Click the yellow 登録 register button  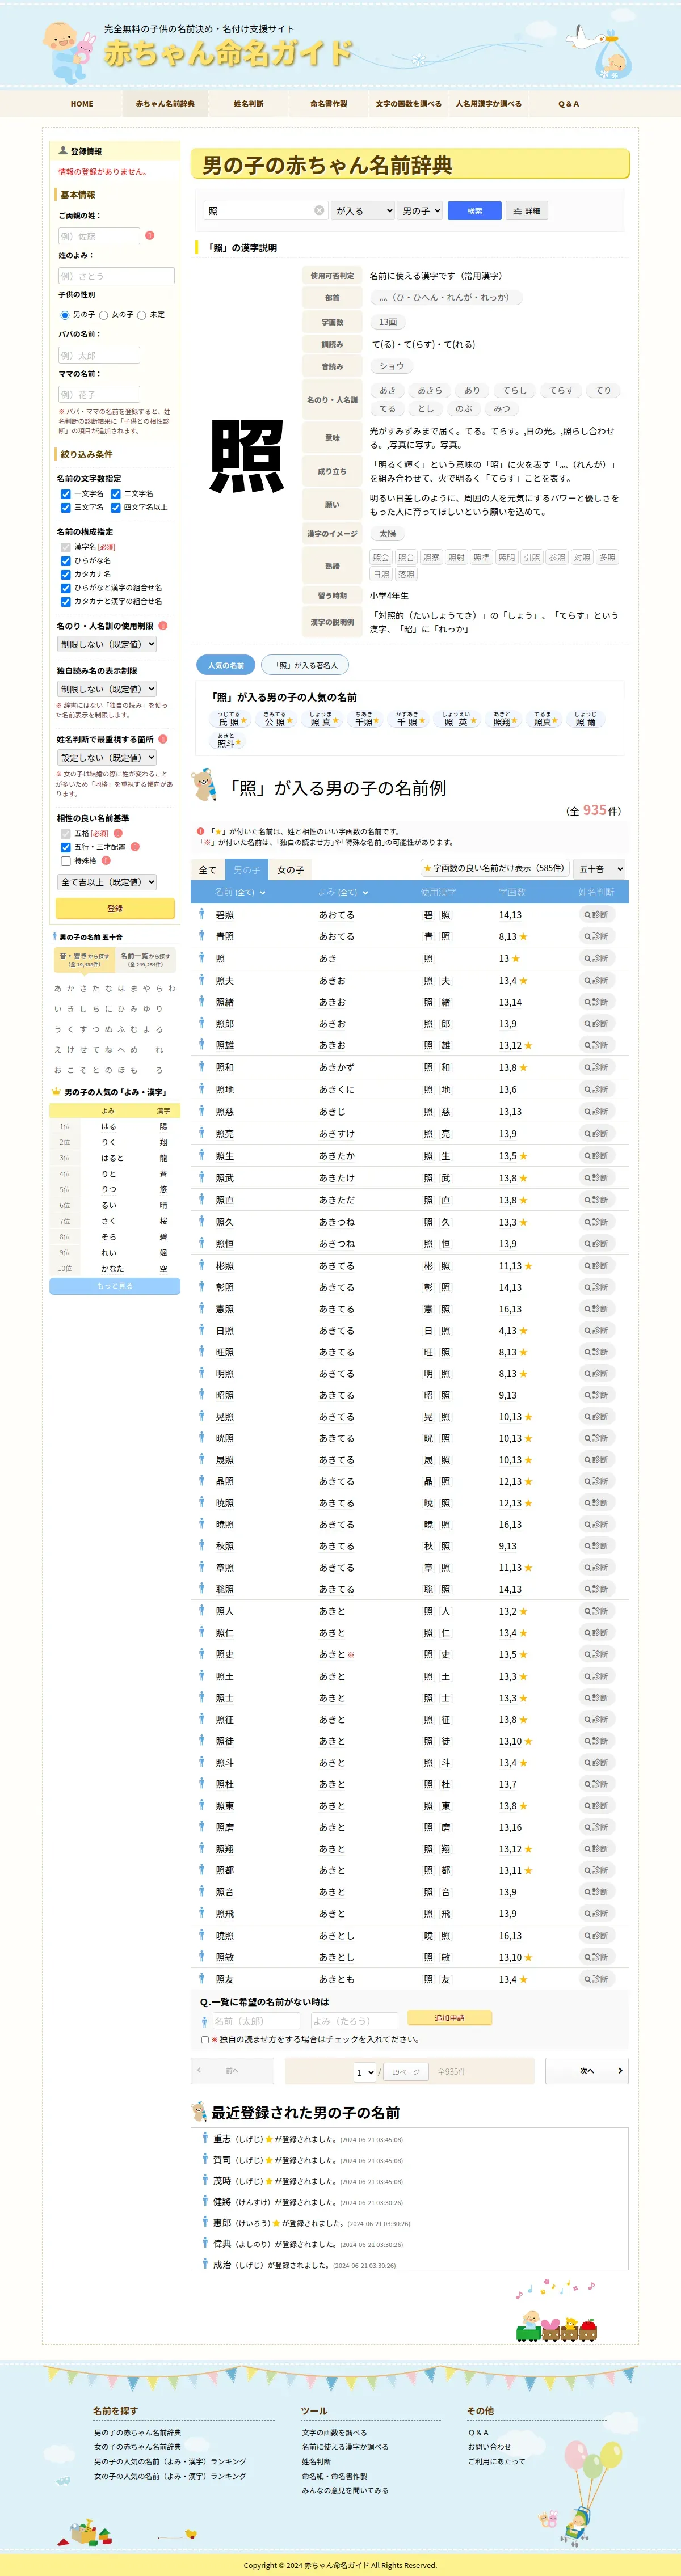(115, 908)
